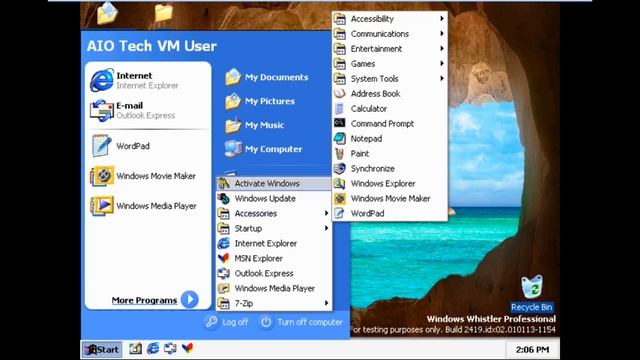
Task: Expand the Entertainment submenu
Action: [x=390, y=49]
